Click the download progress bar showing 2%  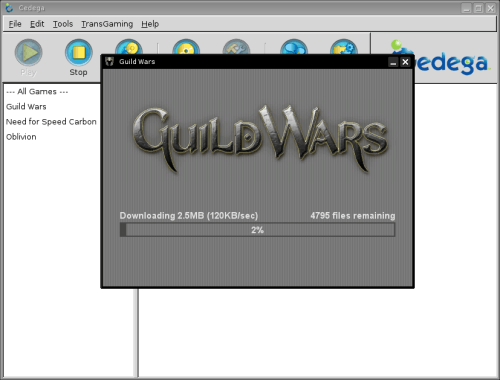(257, 230)
